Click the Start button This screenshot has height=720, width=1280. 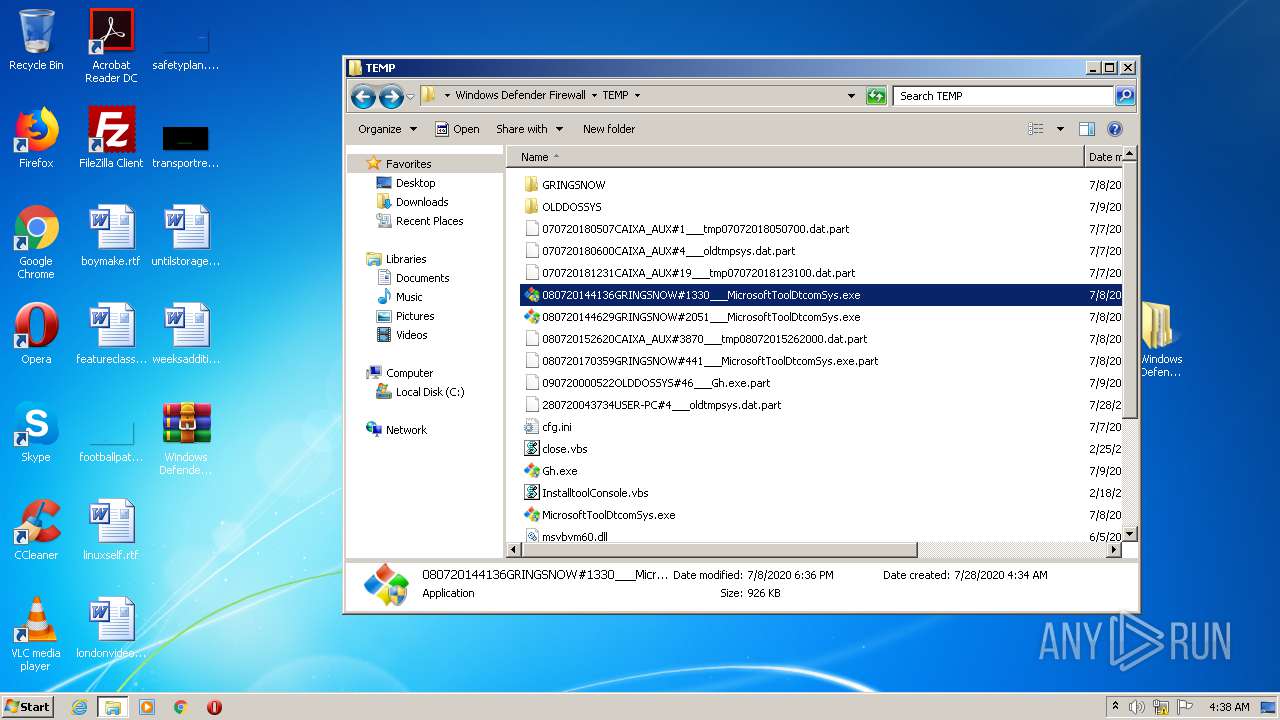(28, 706)
